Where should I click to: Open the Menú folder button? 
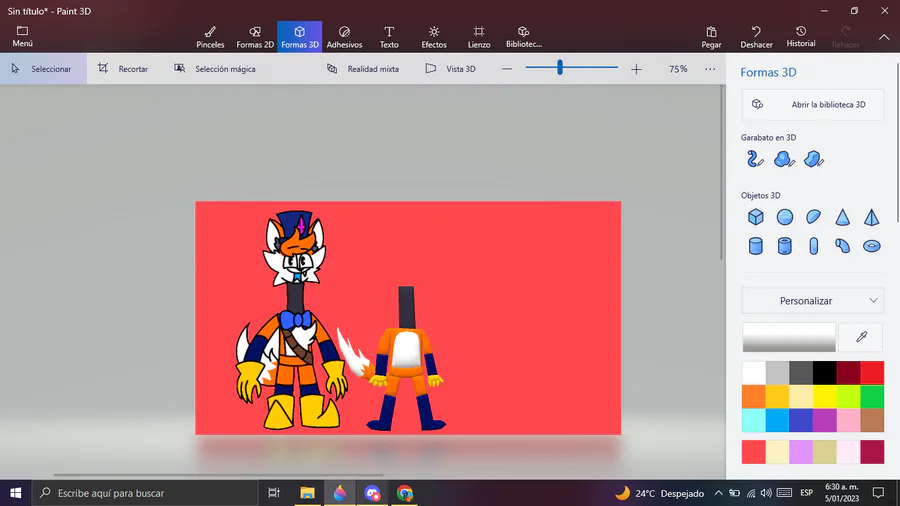click(22, 37)
